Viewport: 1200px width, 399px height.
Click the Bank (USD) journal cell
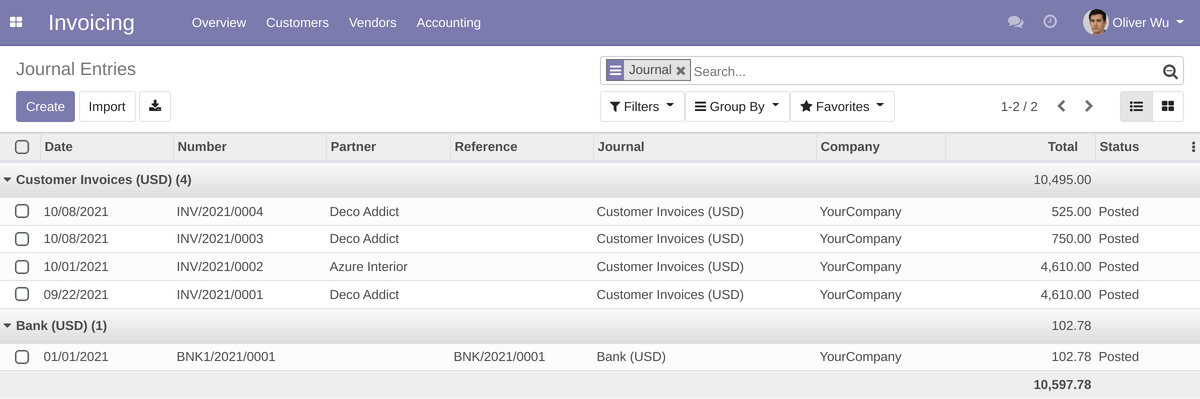(x=631, y=357)
